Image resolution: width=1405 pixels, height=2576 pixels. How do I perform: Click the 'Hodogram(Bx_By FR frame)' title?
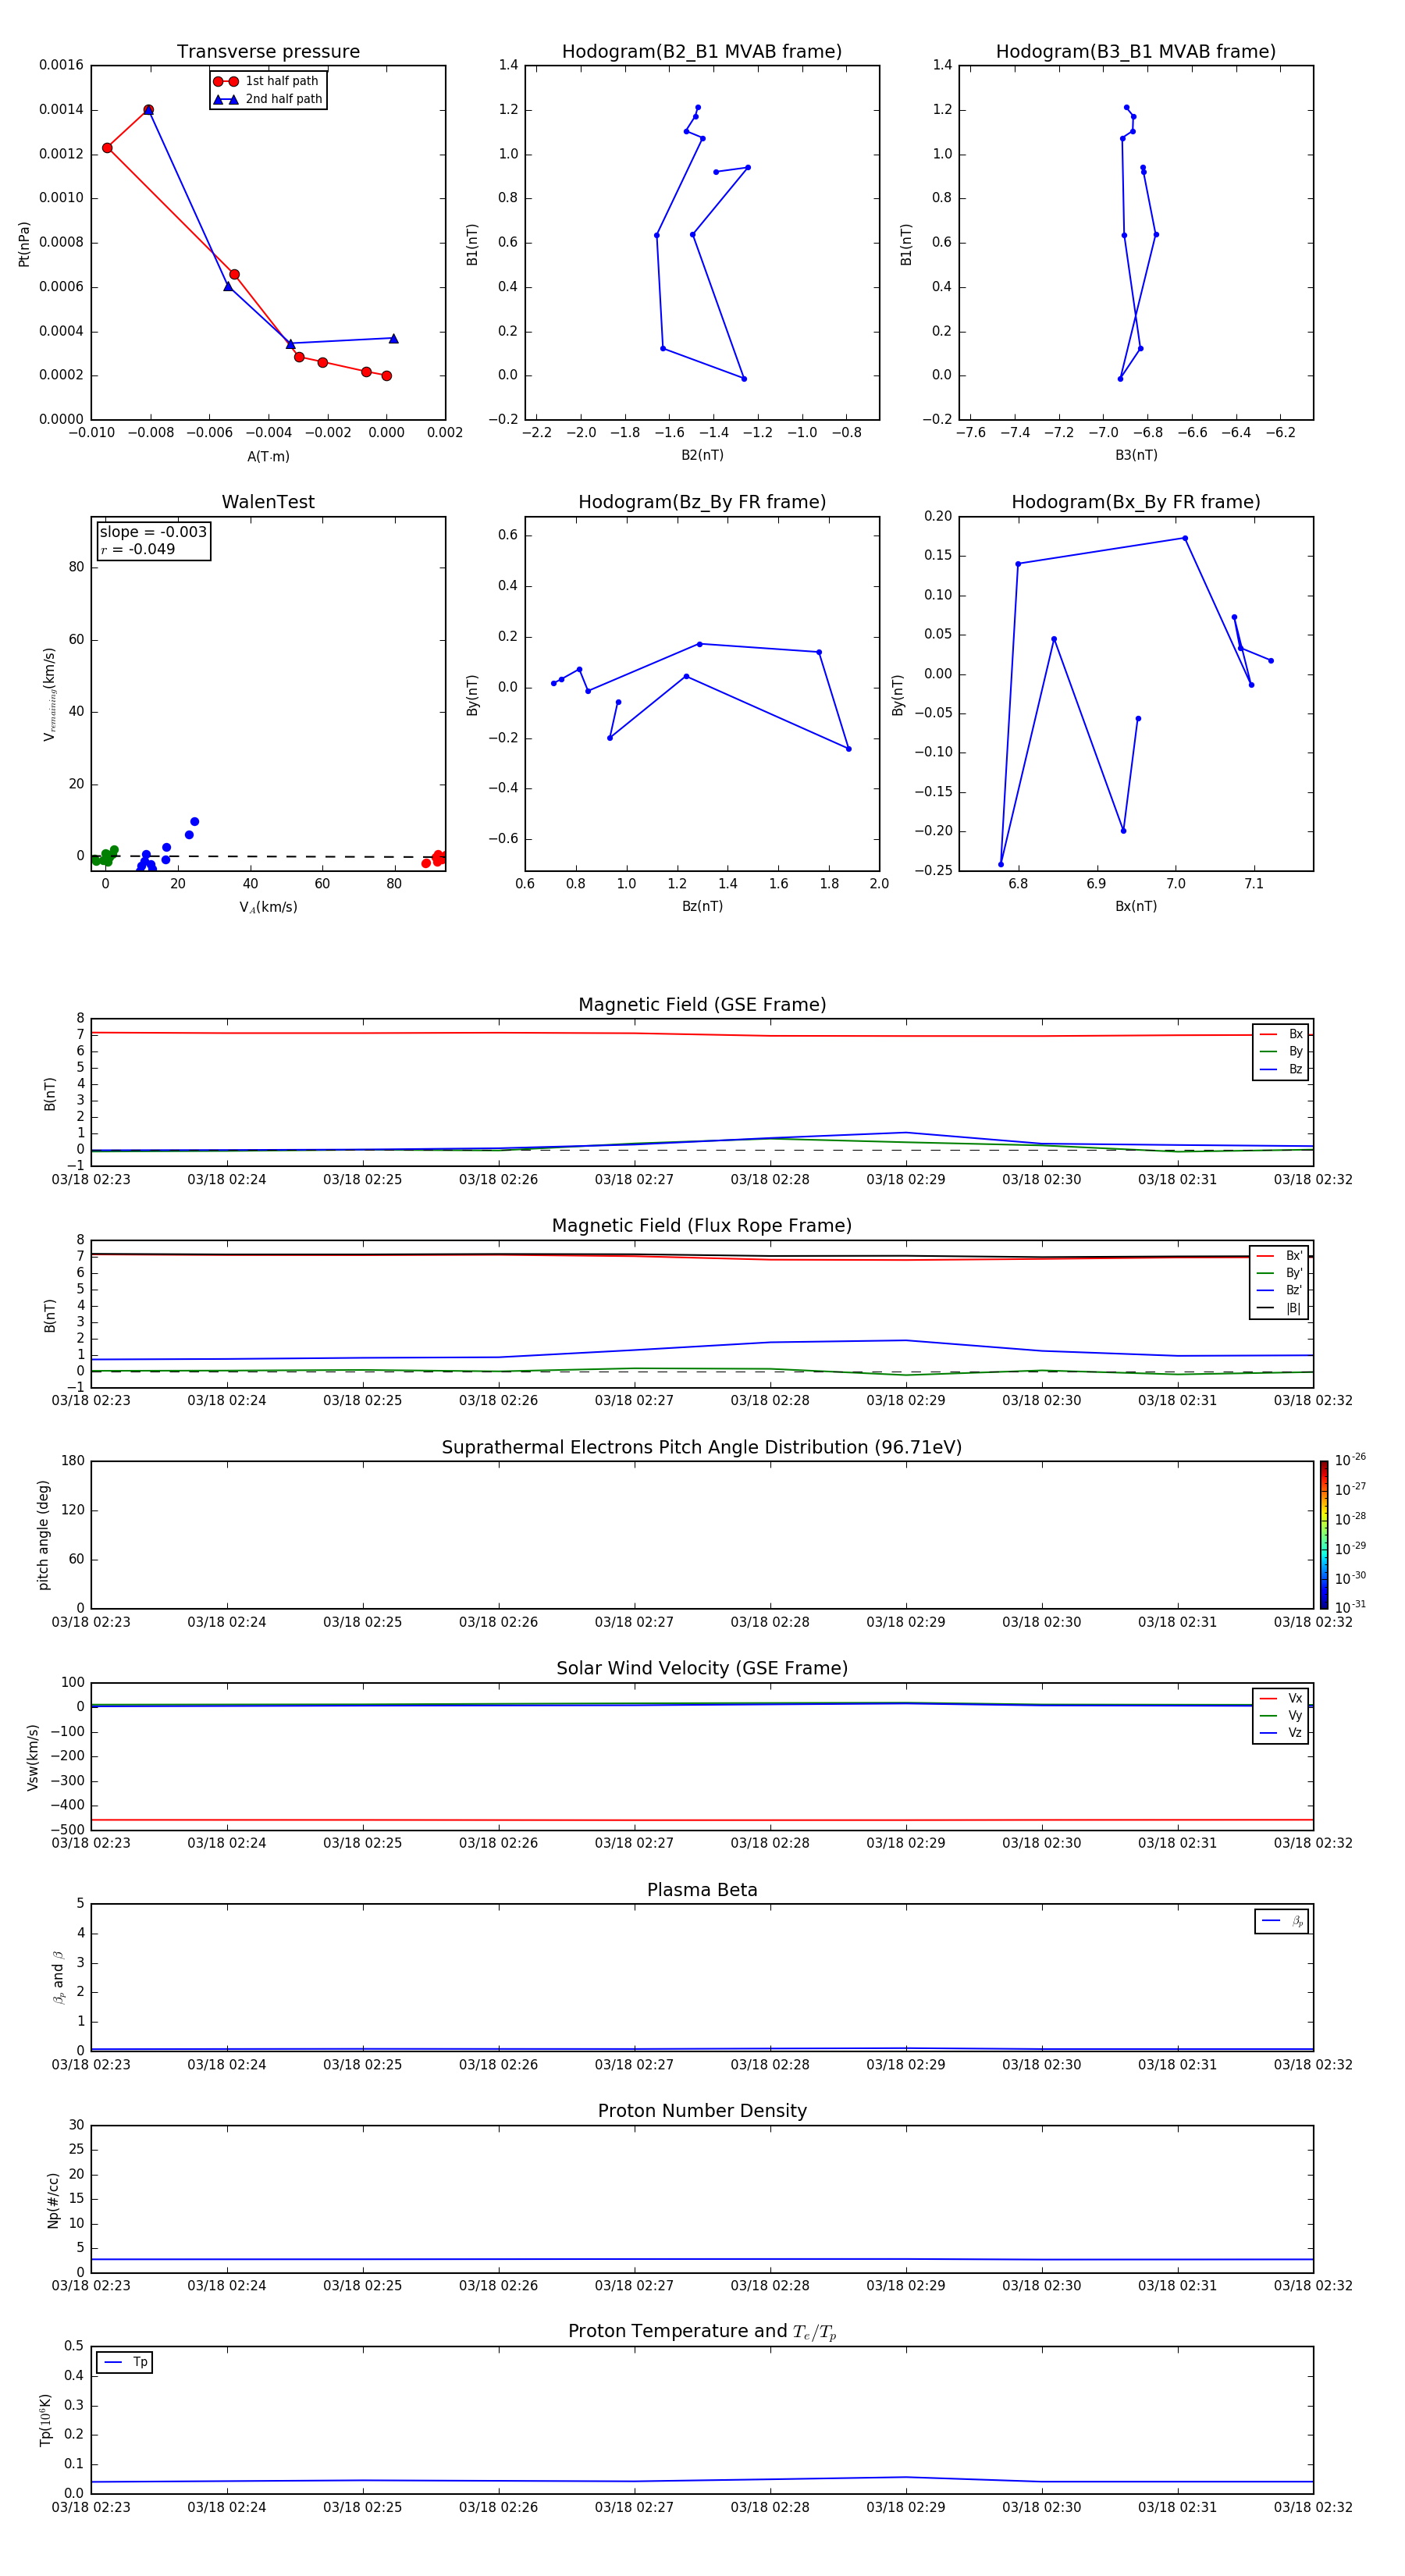[x=1136, y=502]
